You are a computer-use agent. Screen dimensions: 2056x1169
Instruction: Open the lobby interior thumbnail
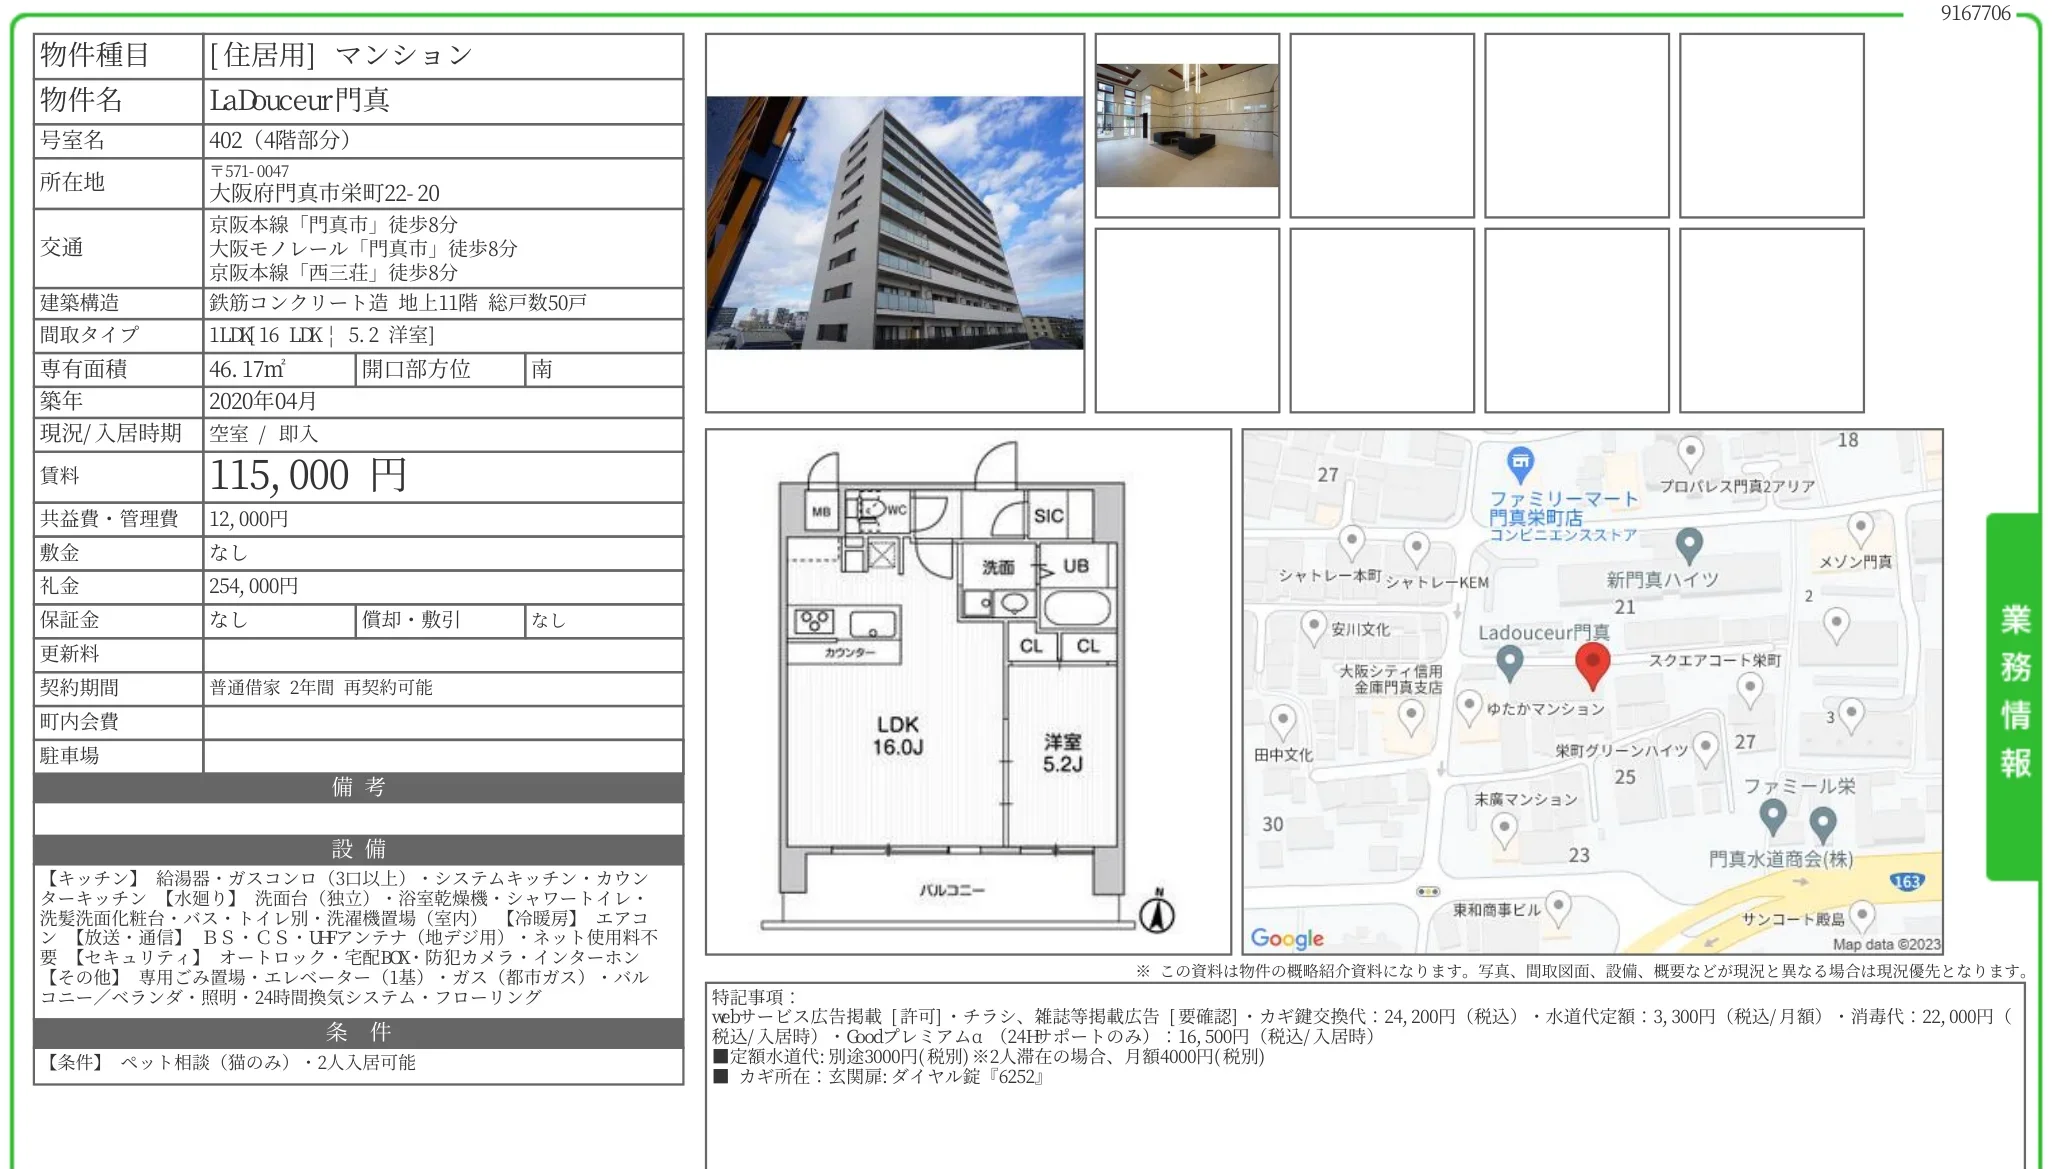[1187, 125]
